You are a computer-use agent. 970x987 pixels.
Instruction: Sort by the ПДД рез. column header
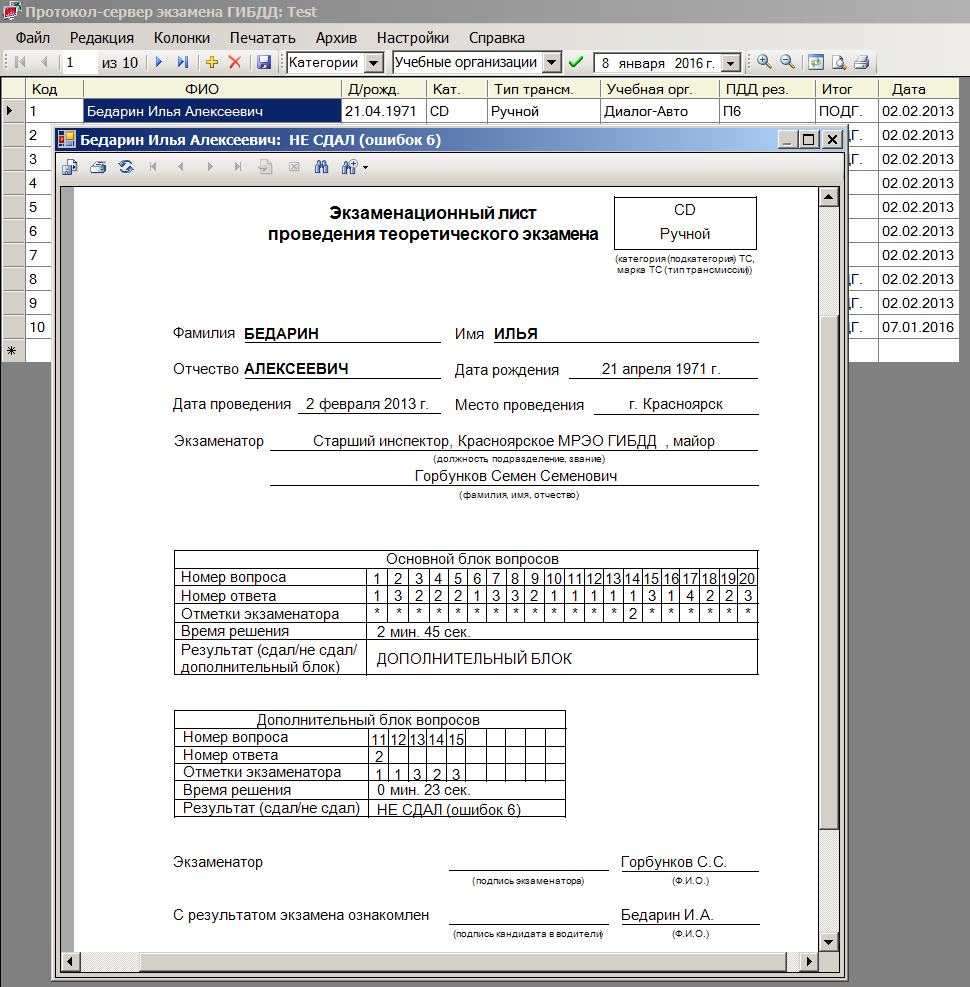[767, 89]
